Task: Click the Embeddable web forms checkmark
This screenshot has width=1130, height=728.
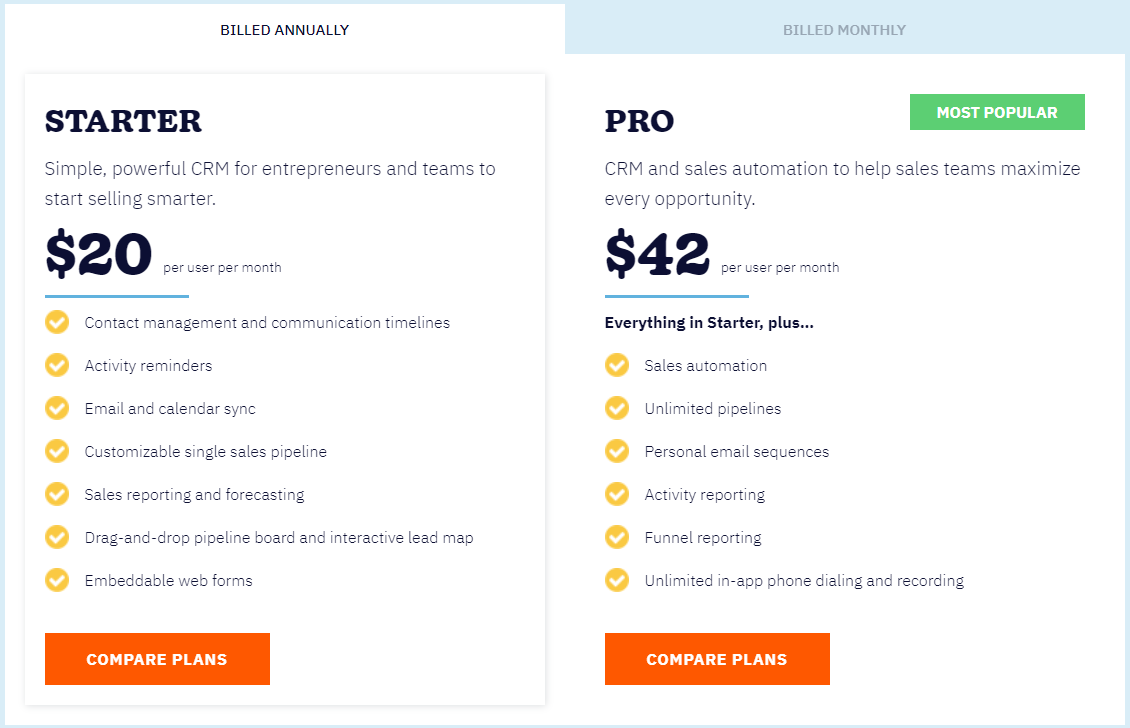Action: coord(57,580)
